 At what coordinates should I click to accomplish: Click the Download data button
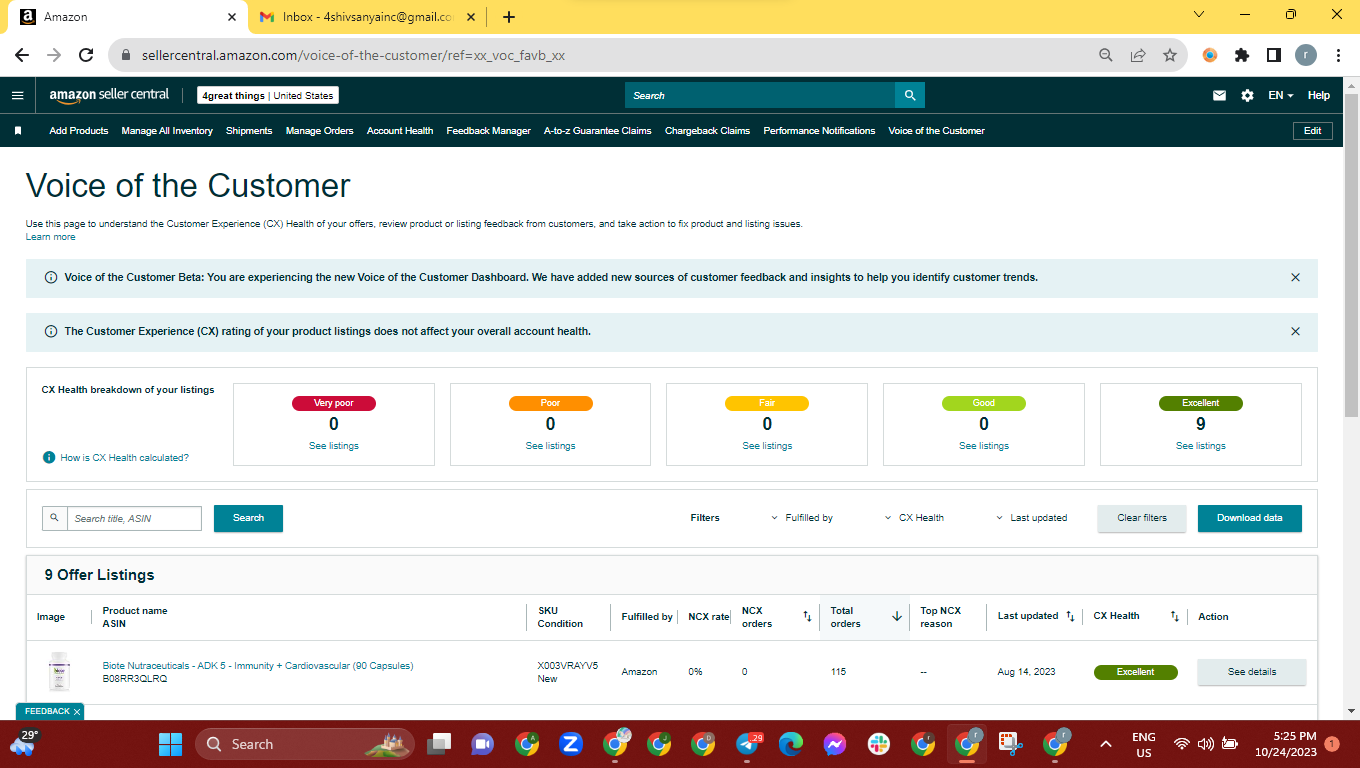[x=1250, y=518]
